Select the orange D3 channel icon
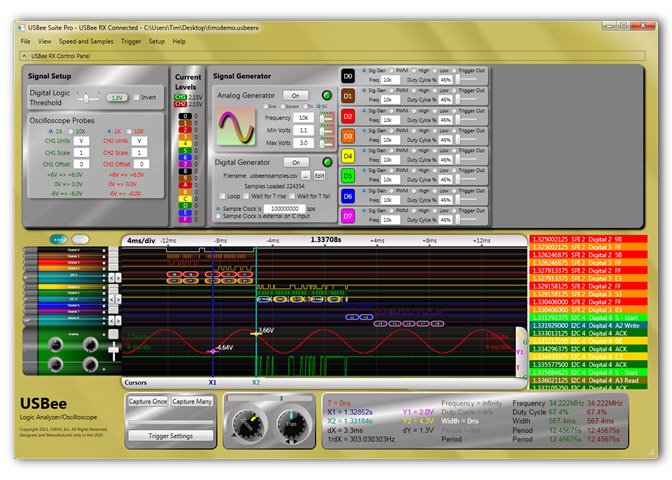The image size is (672, 480). (348, 136)
